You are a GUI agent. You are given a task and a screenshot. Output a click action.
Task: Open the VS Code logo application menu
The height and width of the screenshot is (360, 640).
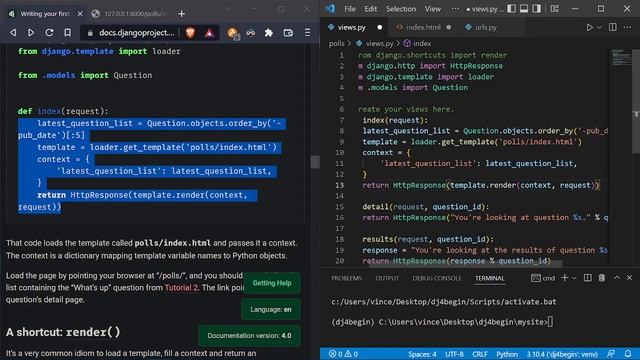pyautogui.click(x=330, y=9)
